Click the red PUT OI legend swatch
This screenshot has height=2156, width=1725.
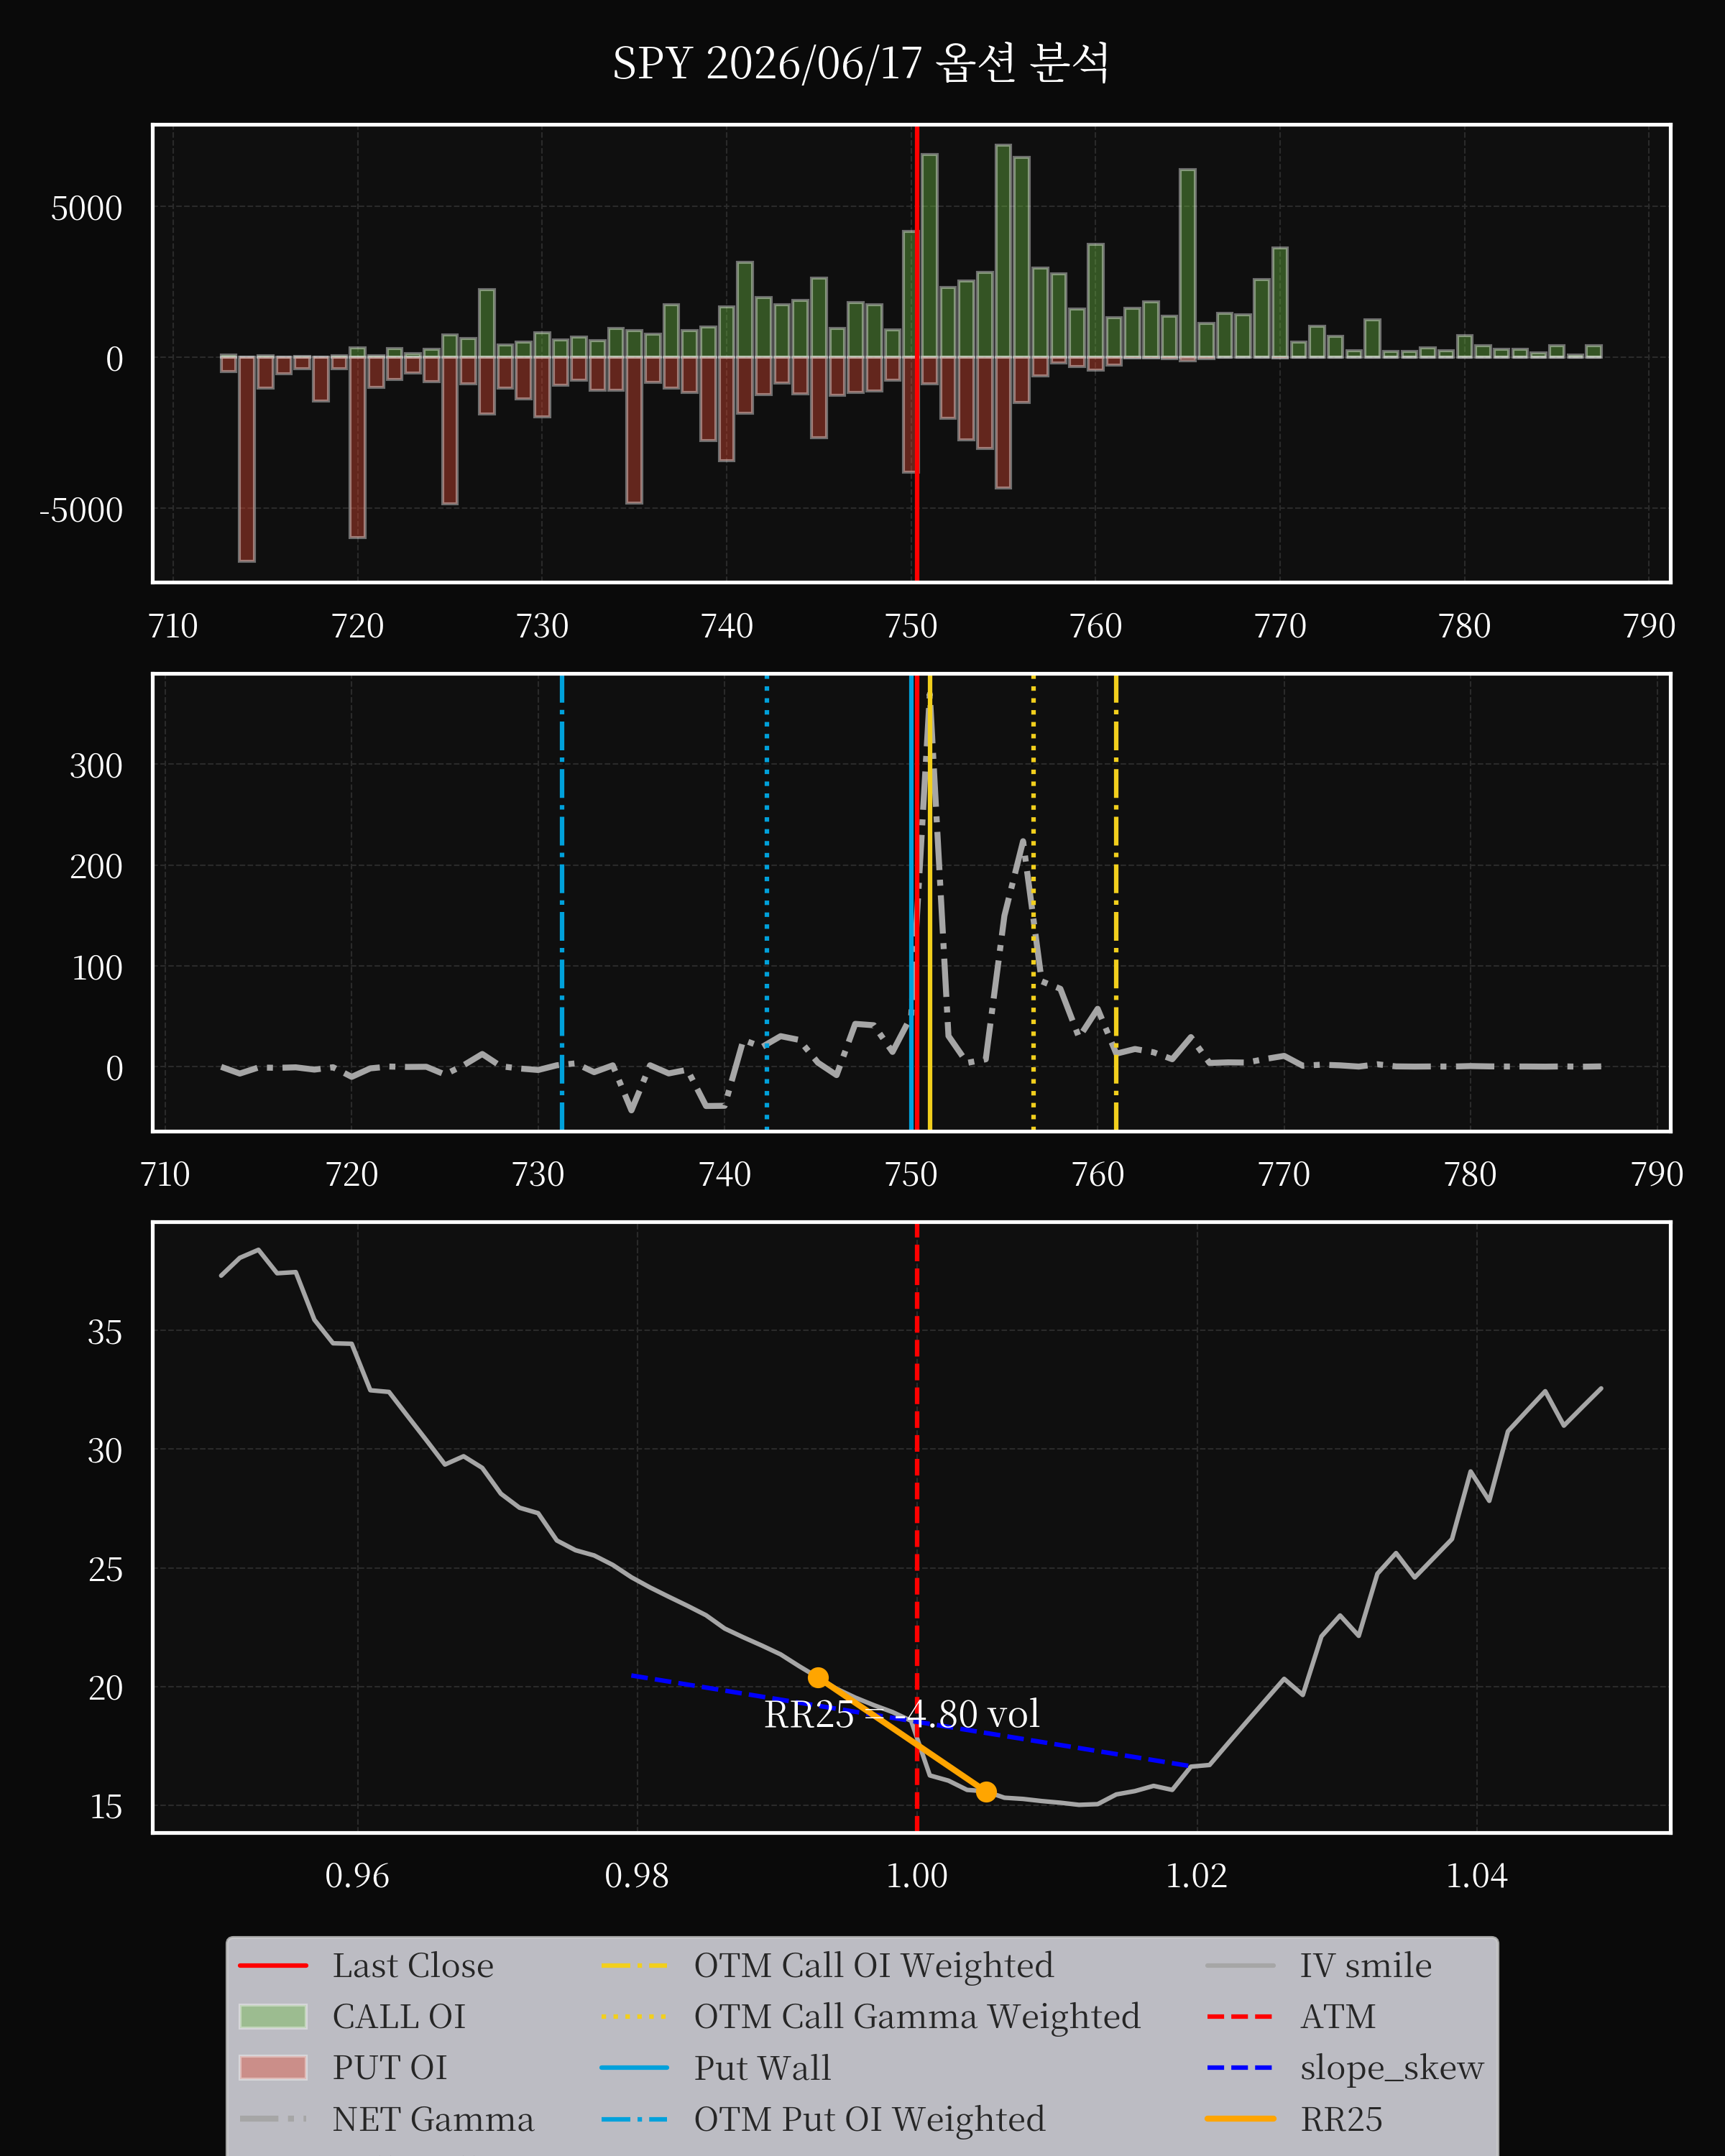[273, 2068]
